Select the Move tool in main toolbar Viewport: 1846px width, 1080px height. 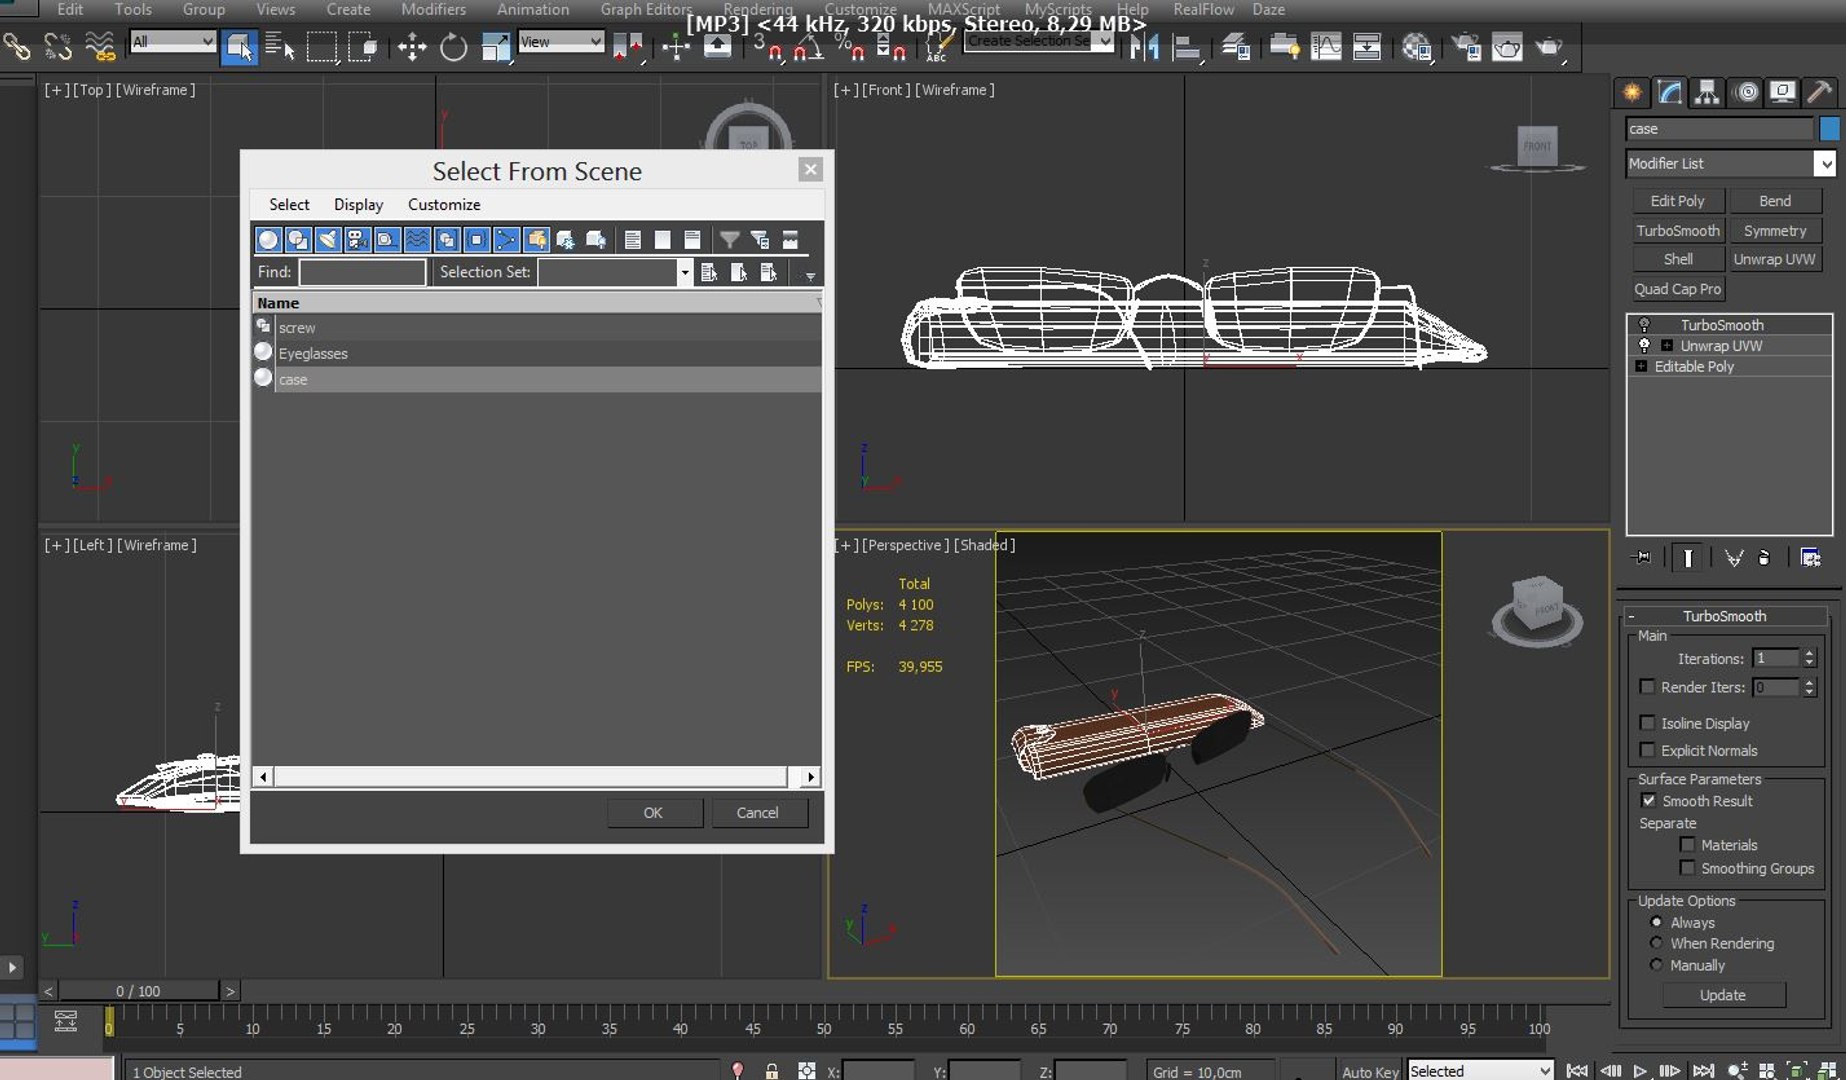pyautogui.click(x=412, y=46)
